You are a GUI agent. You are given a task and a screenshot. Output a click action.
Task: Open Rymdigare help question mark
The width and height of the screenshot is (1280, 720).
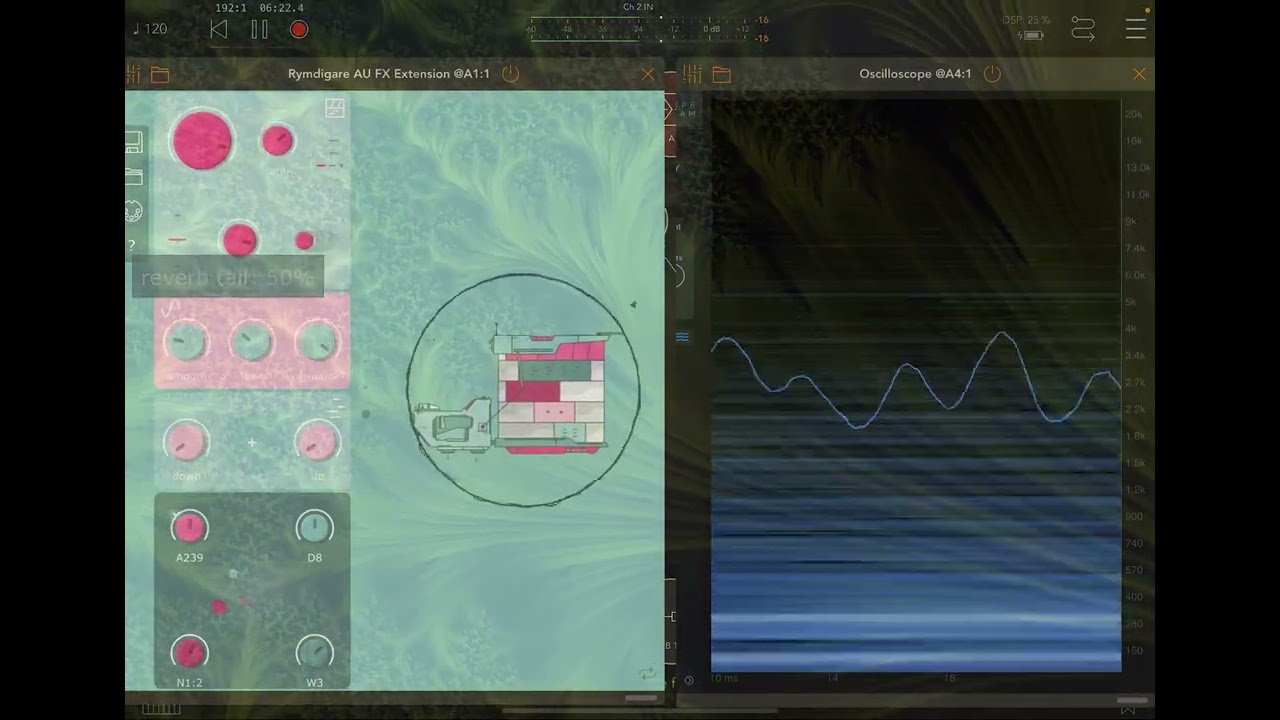click(131, 245)
